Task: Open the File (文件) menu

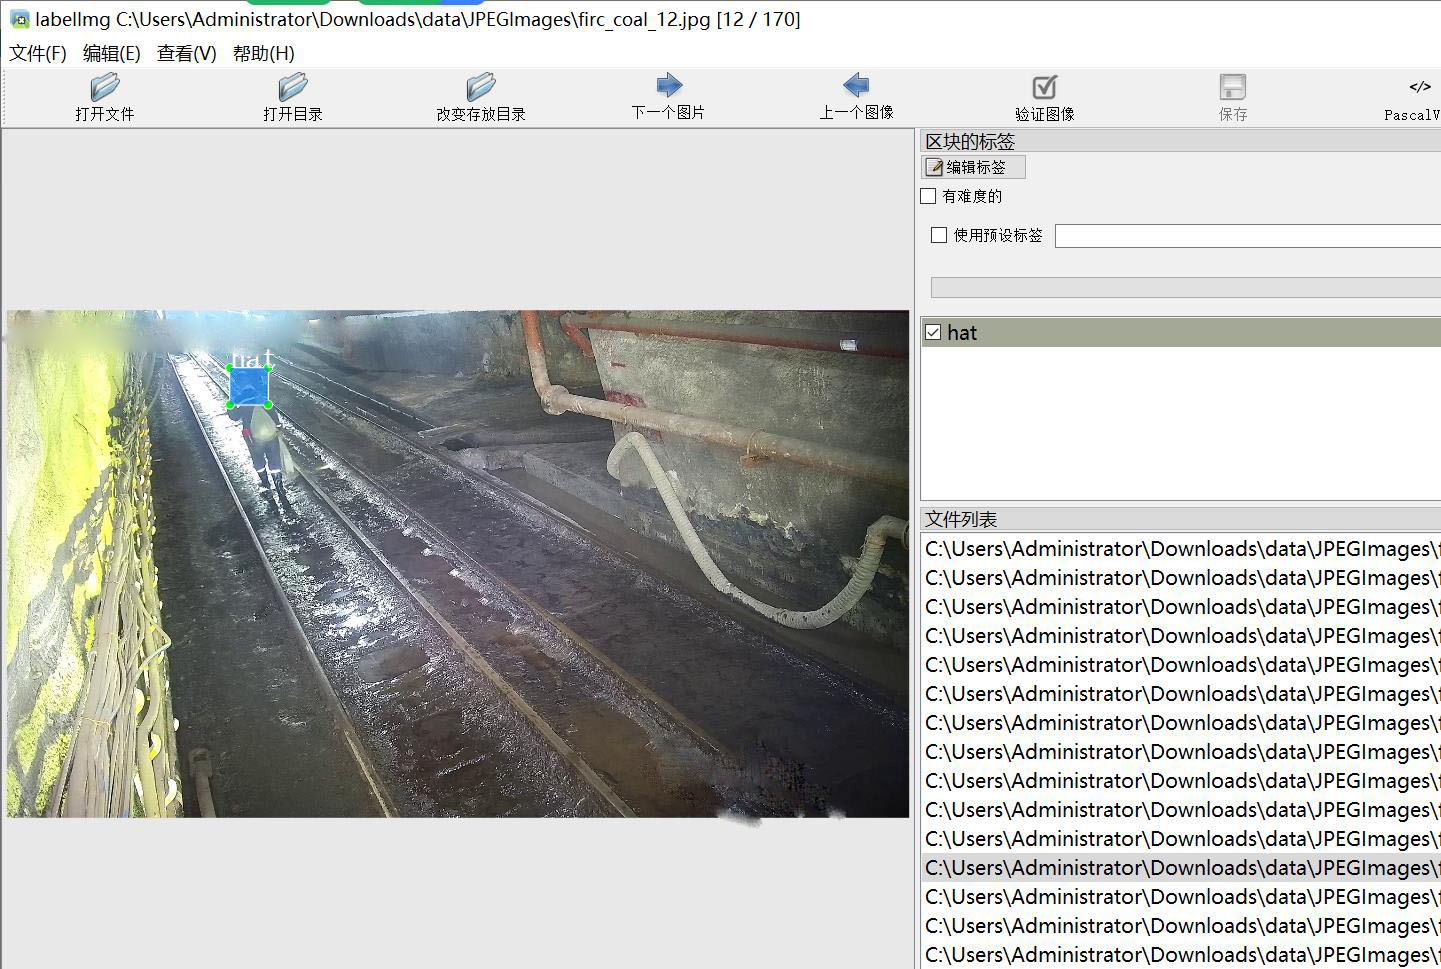Action: (37, 53)
